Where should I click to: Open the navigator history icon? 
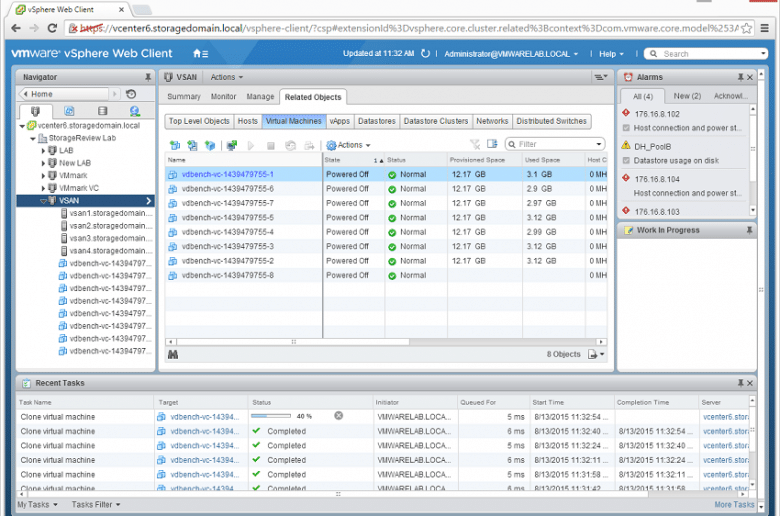click(x=131, y=94)
